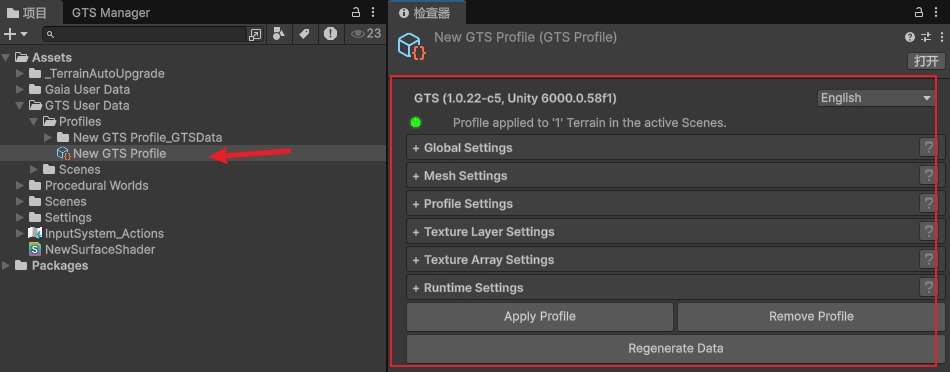Open the English language dropdown
Image resolution: width=950 pixels, height=372 pixels.
coord(875,98)
